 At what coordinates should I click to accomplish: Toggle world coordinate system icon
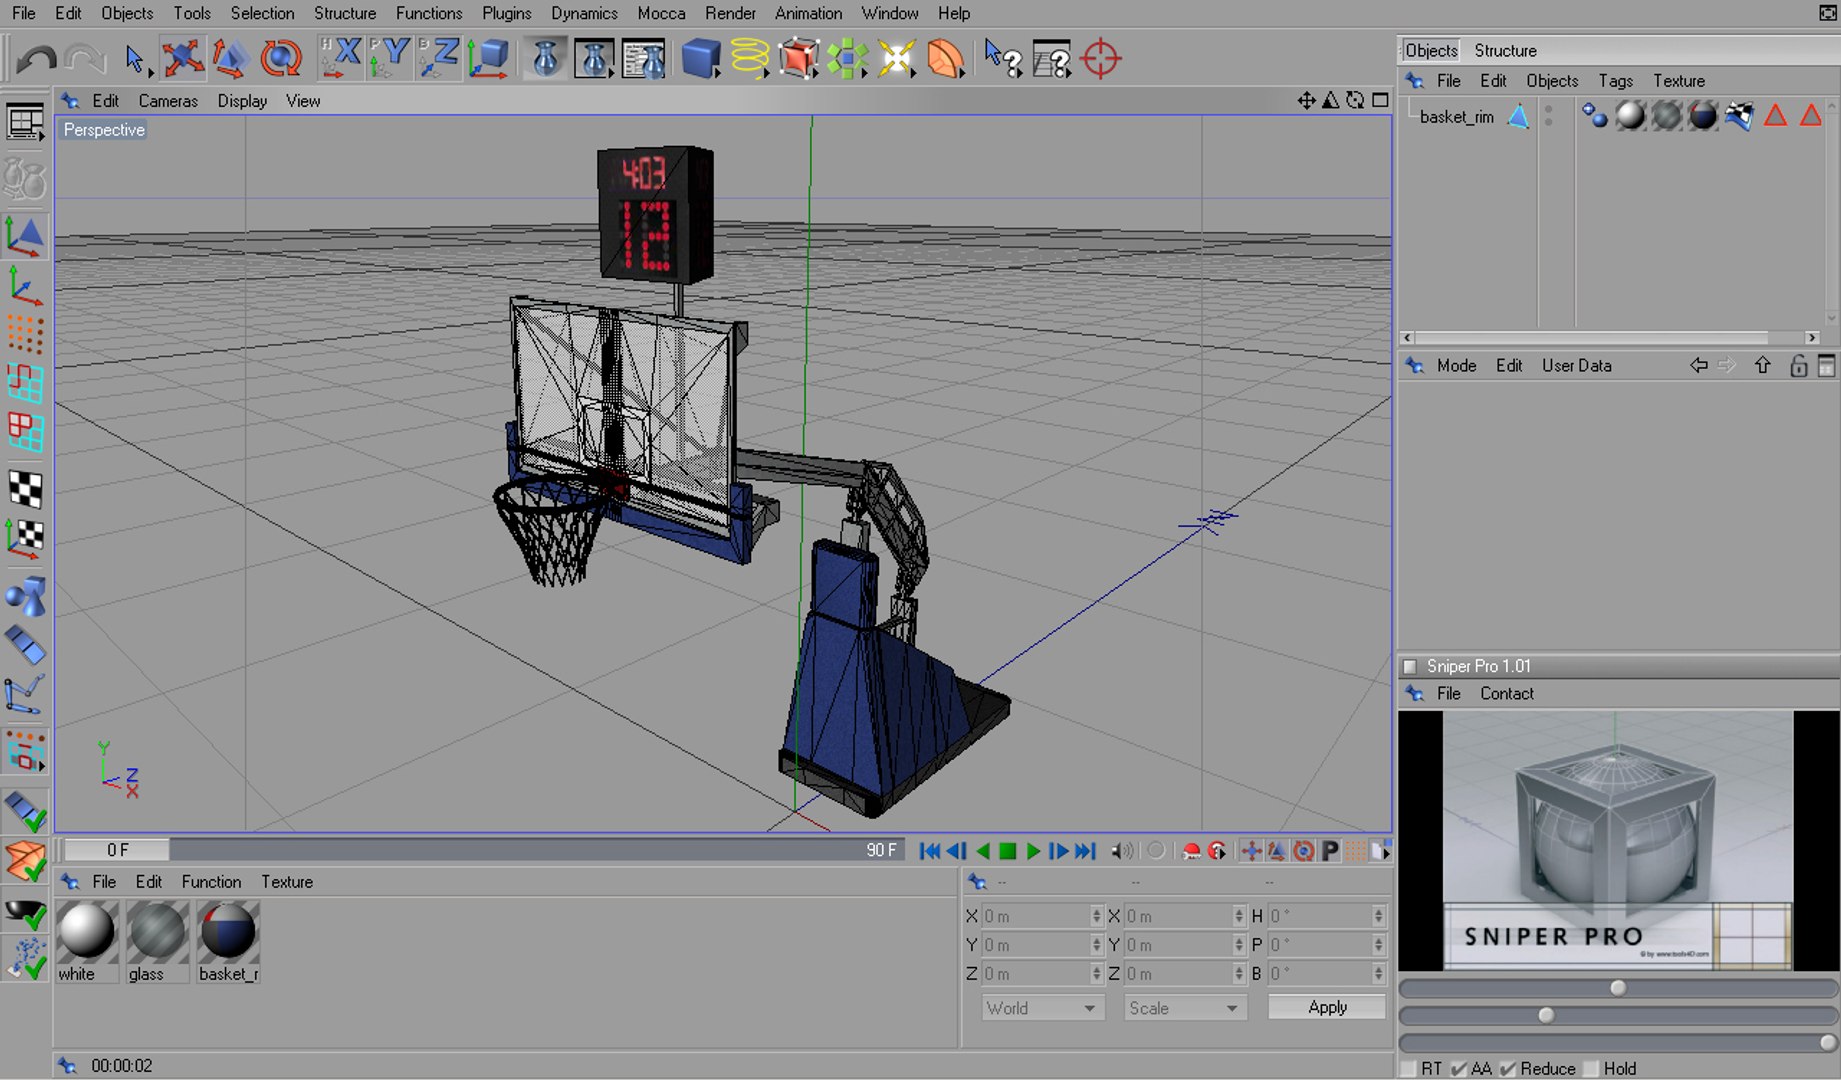click(489, 59)
